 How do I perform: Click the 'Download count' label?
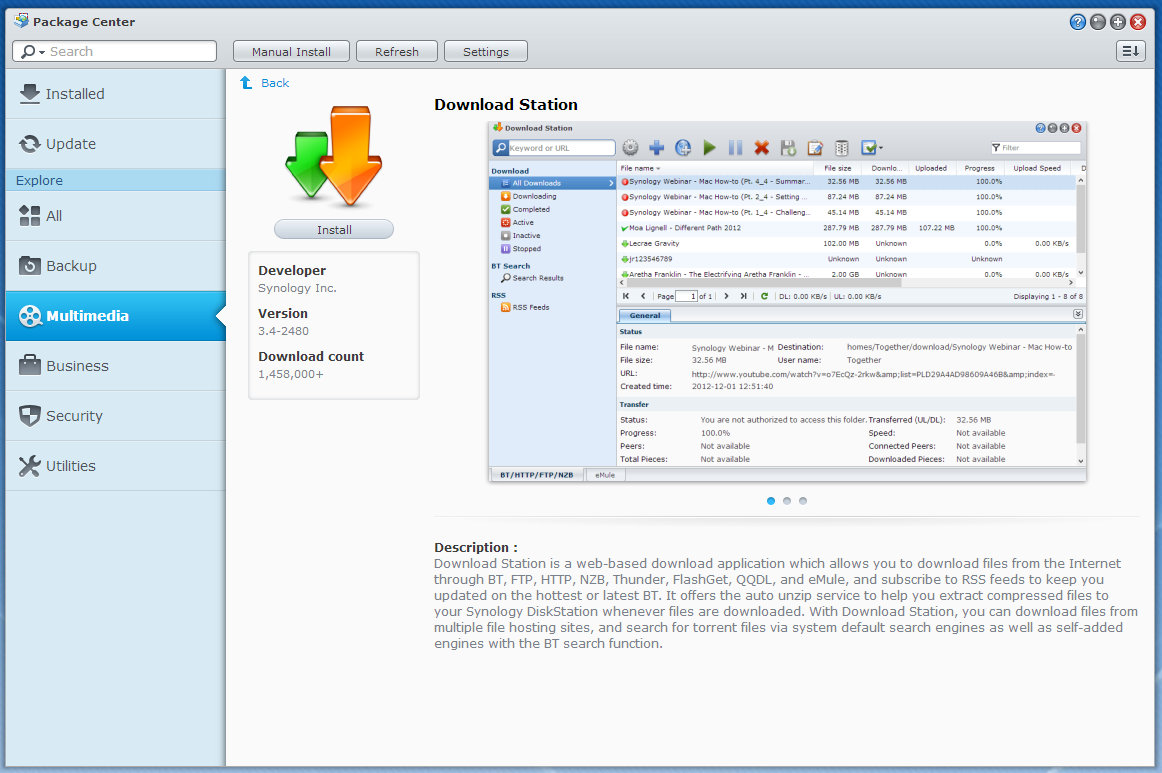(x=311, y=356)
